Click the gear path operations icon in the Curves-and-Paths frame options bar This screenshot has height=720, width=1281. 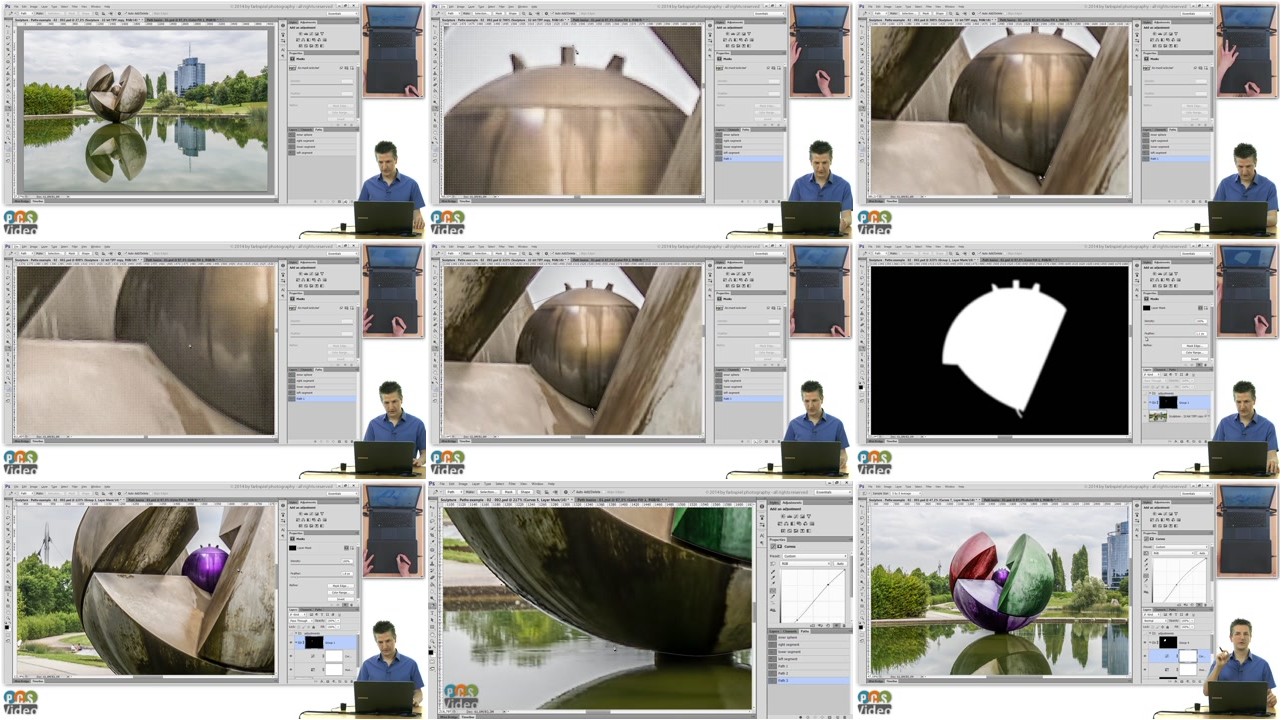tap(566, 492)
